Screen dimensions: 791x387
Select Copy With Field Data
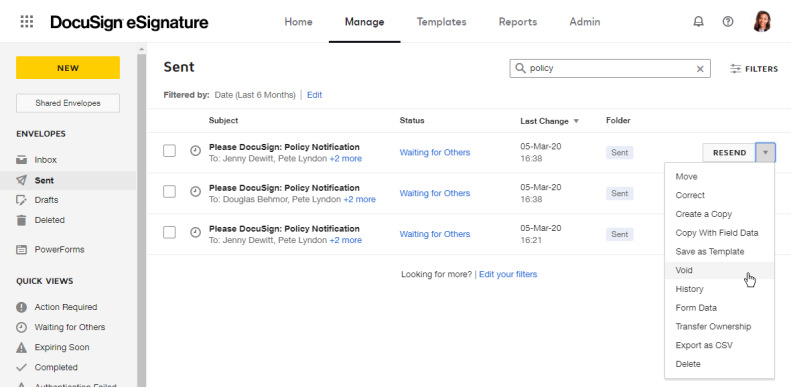point(719,233)
